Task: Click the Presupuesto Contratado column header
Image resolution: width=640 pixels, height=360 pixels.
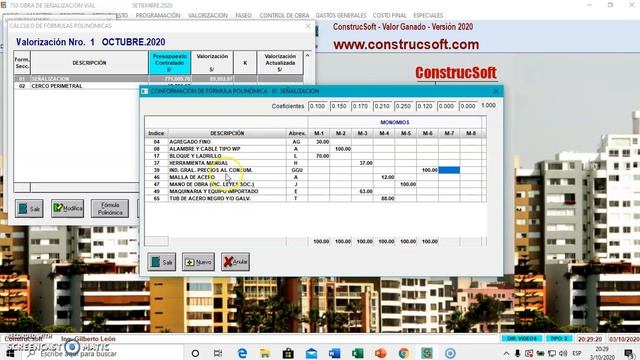Action: tap(169, 62)
